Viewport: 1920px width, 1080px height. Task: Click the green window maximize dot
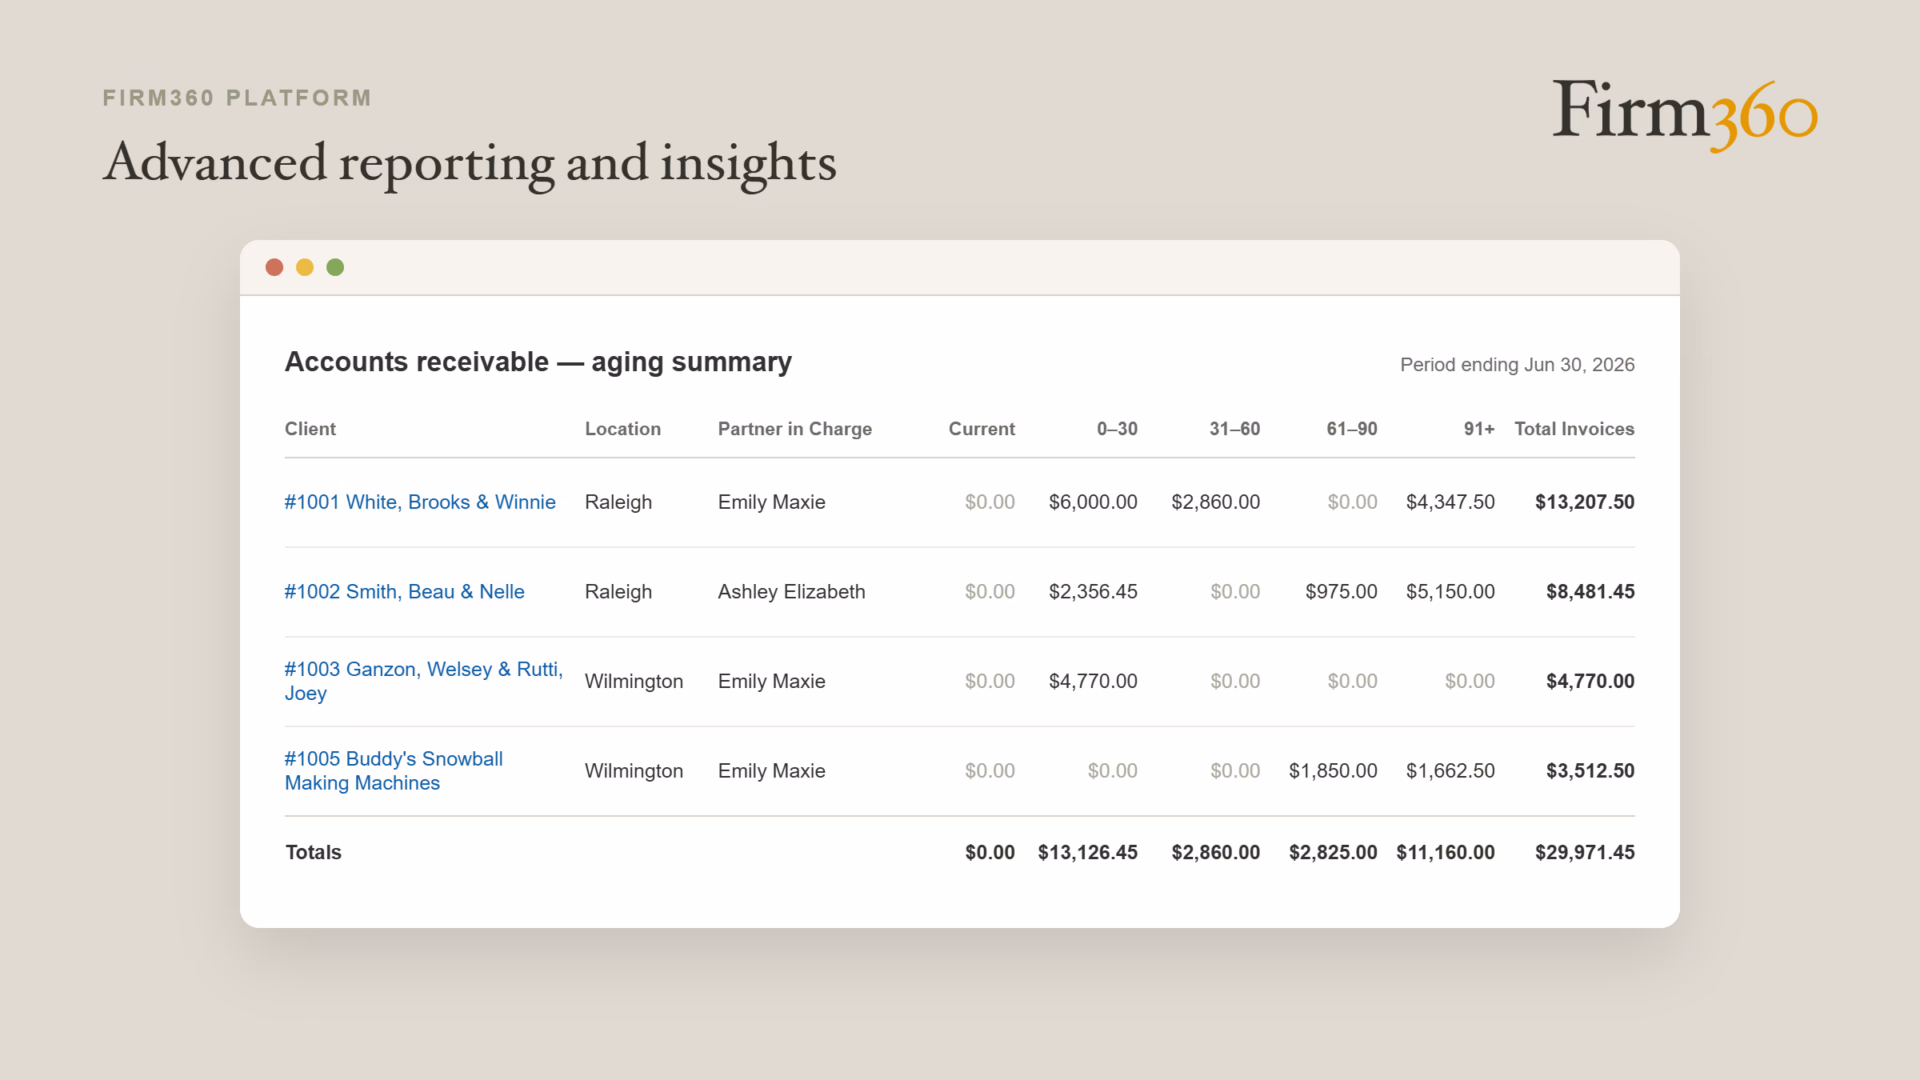point(335,267)
